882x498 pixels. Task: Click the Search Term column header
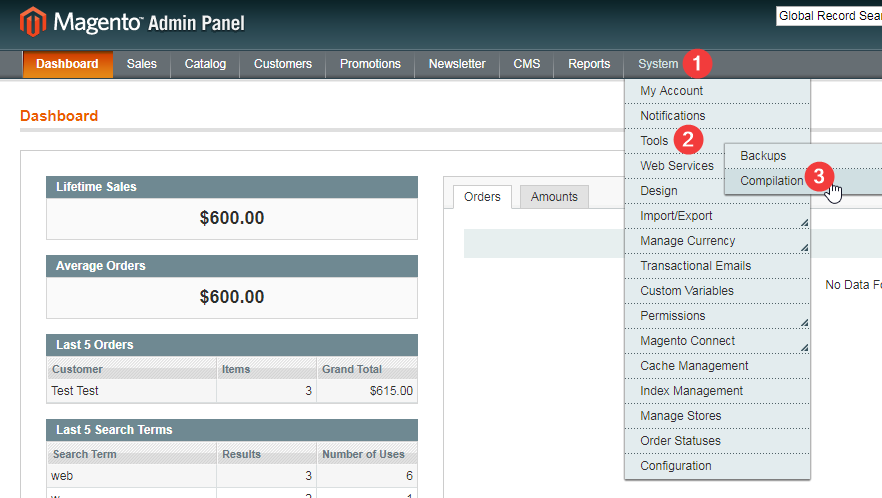[132, 454]
